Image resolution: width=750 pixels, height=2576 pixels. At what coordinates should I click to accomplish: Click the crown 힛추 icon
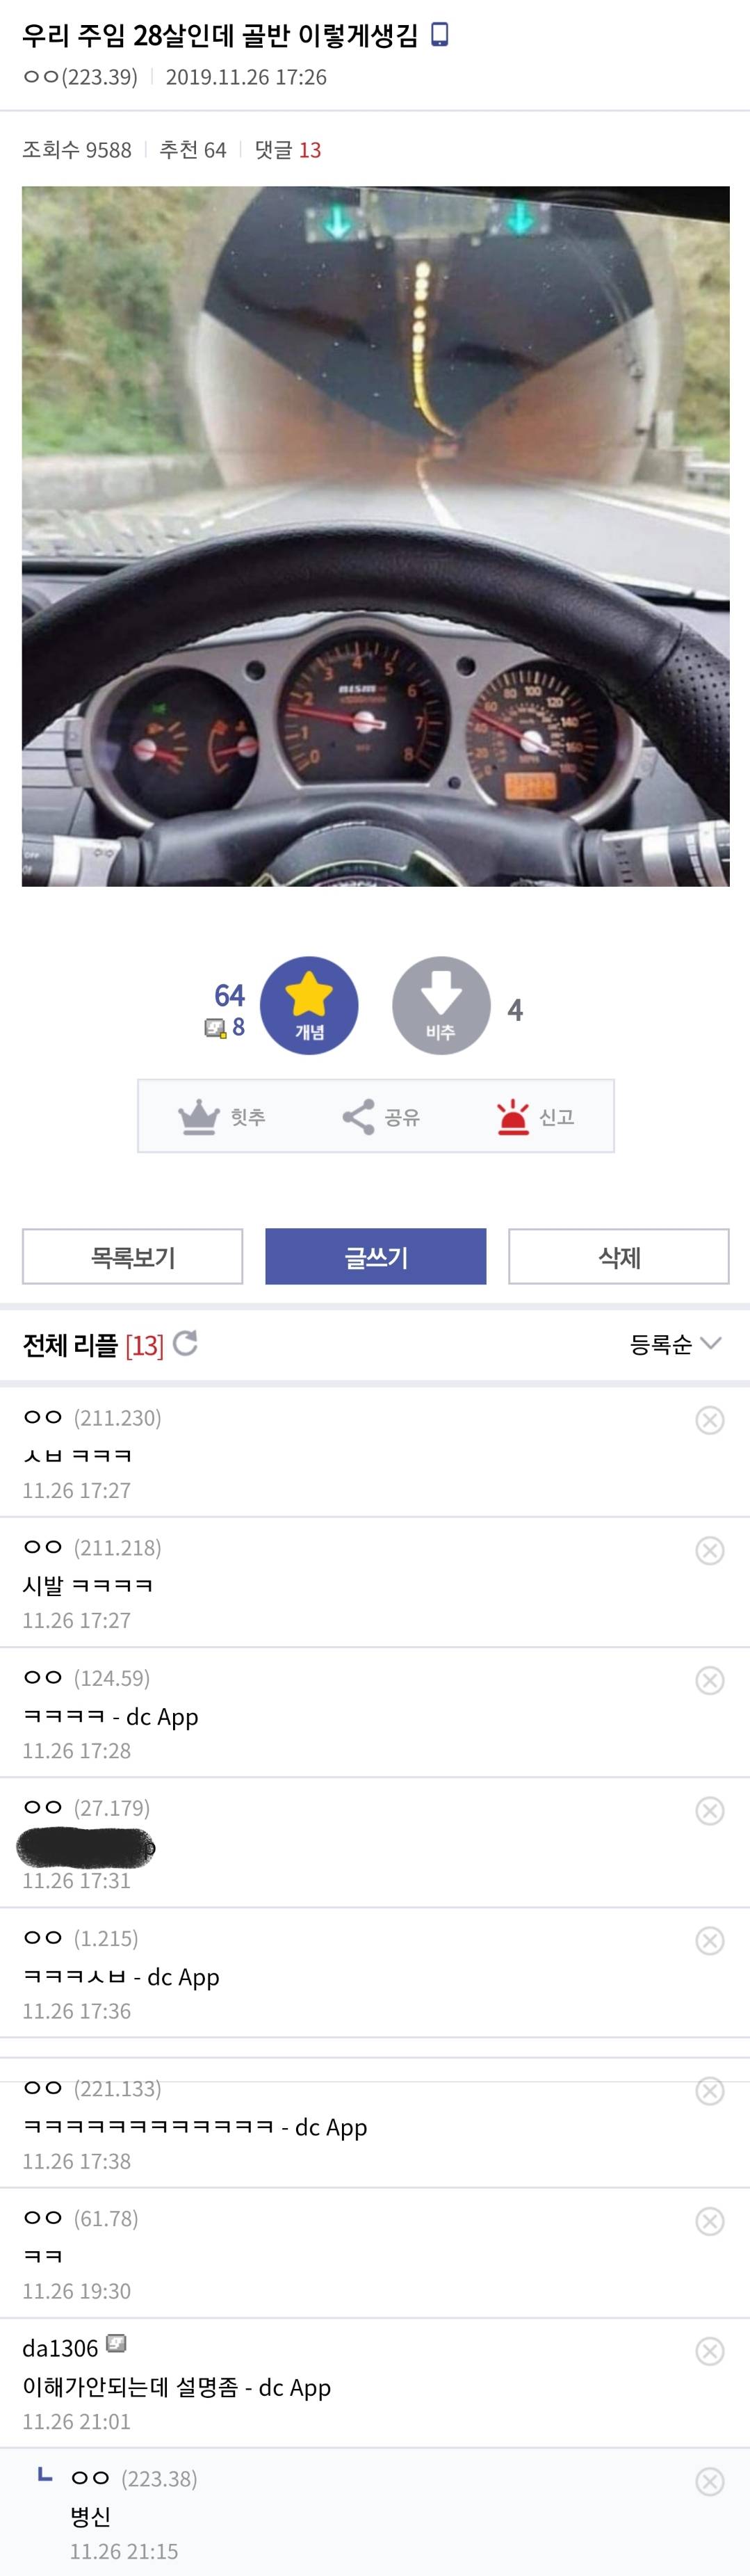(x=199, y=1116)
